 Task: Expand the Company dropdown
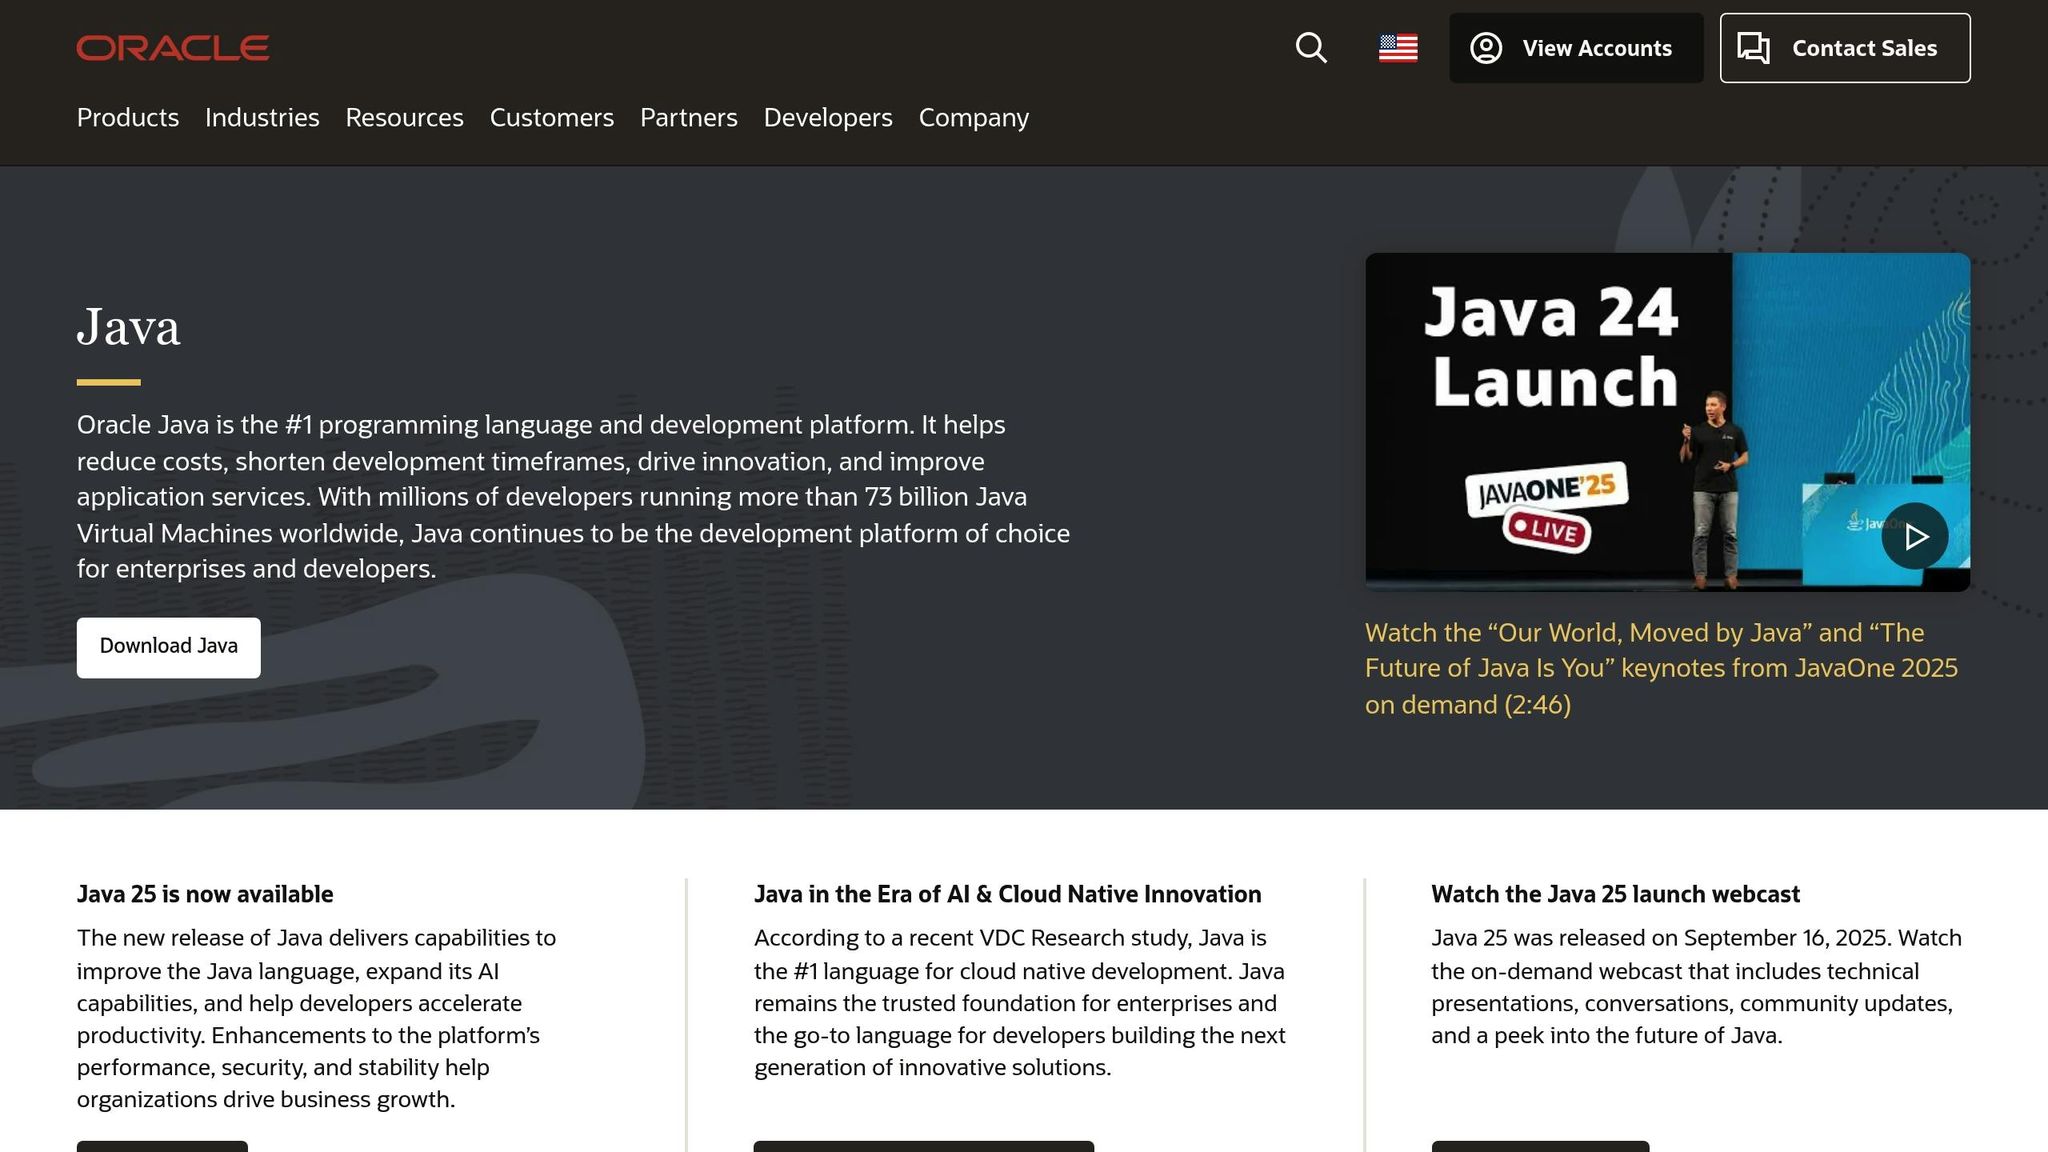coord(973,118)
